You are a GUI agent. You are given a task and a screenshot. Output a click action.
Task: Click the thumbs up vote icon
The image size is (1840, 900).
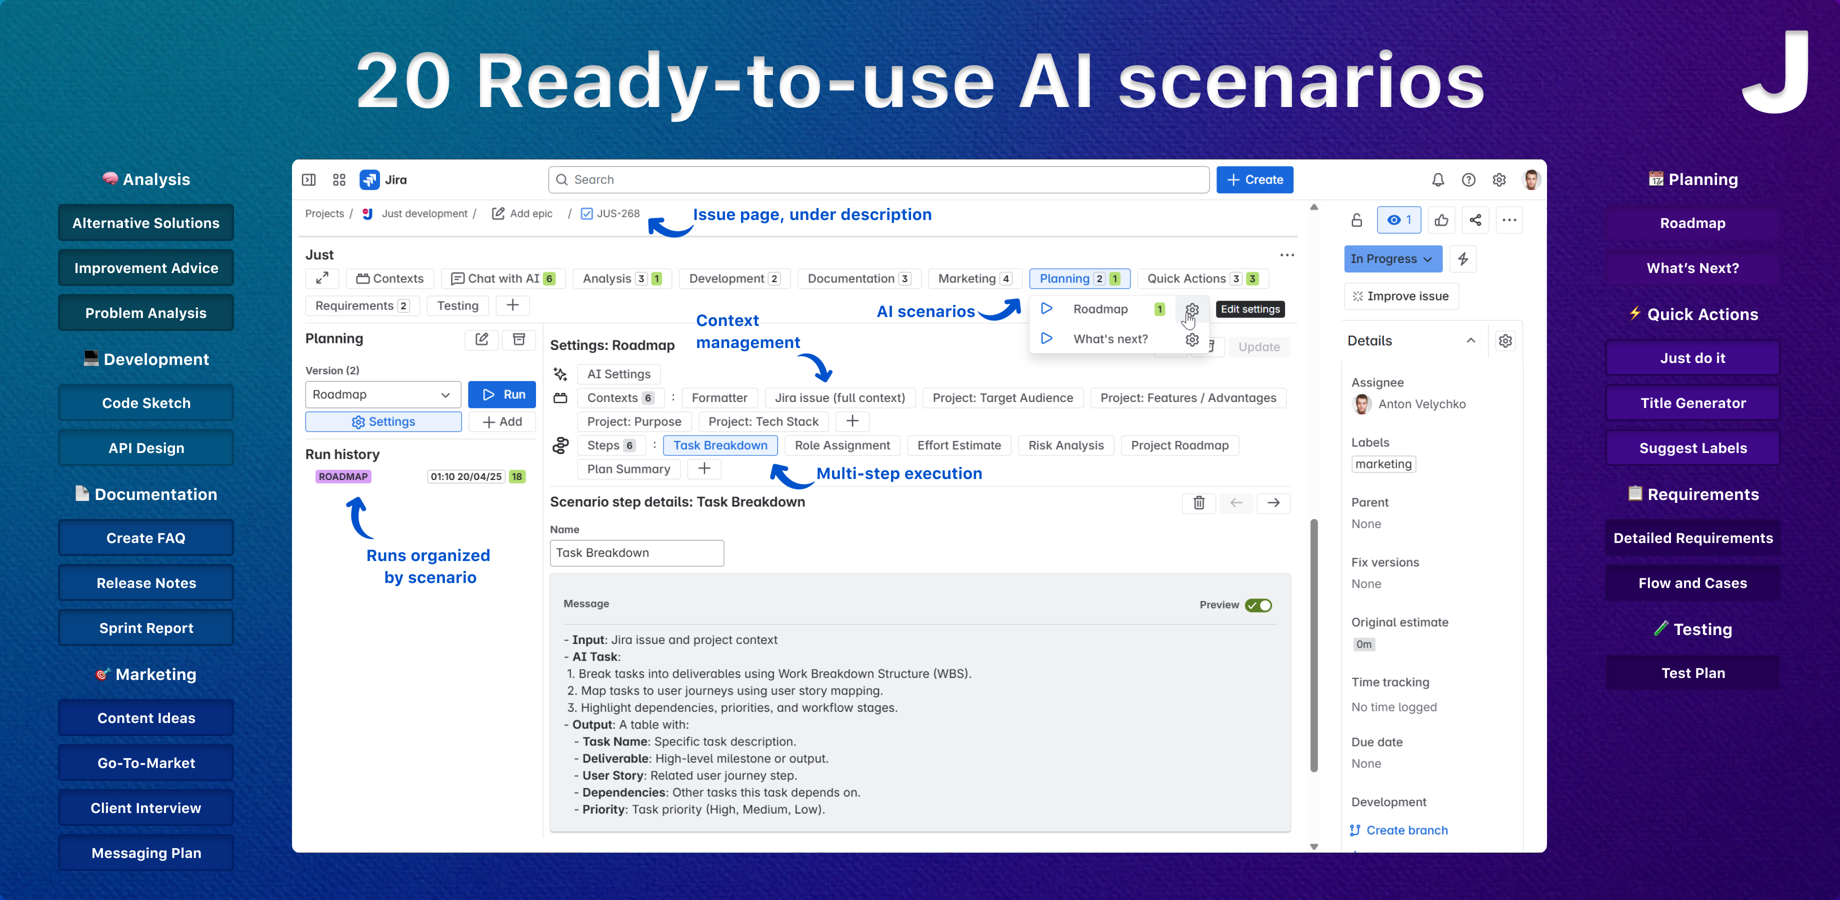[x=1441, y=220]
